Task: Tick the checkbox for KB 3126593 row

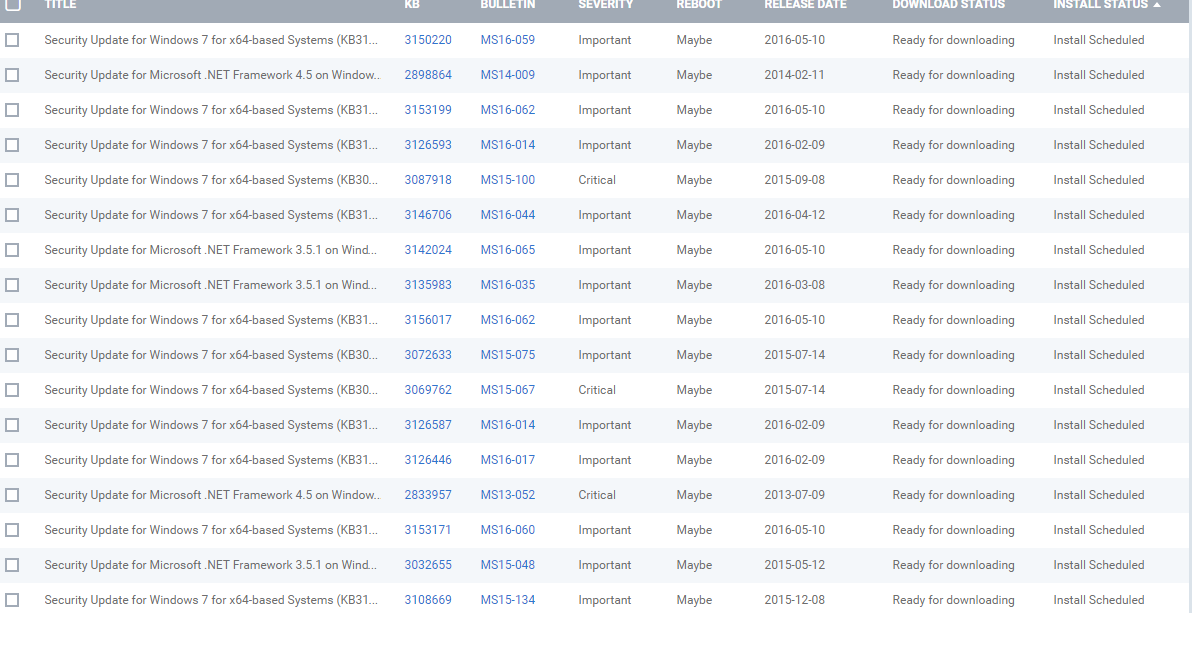Action: coord(12,145)
